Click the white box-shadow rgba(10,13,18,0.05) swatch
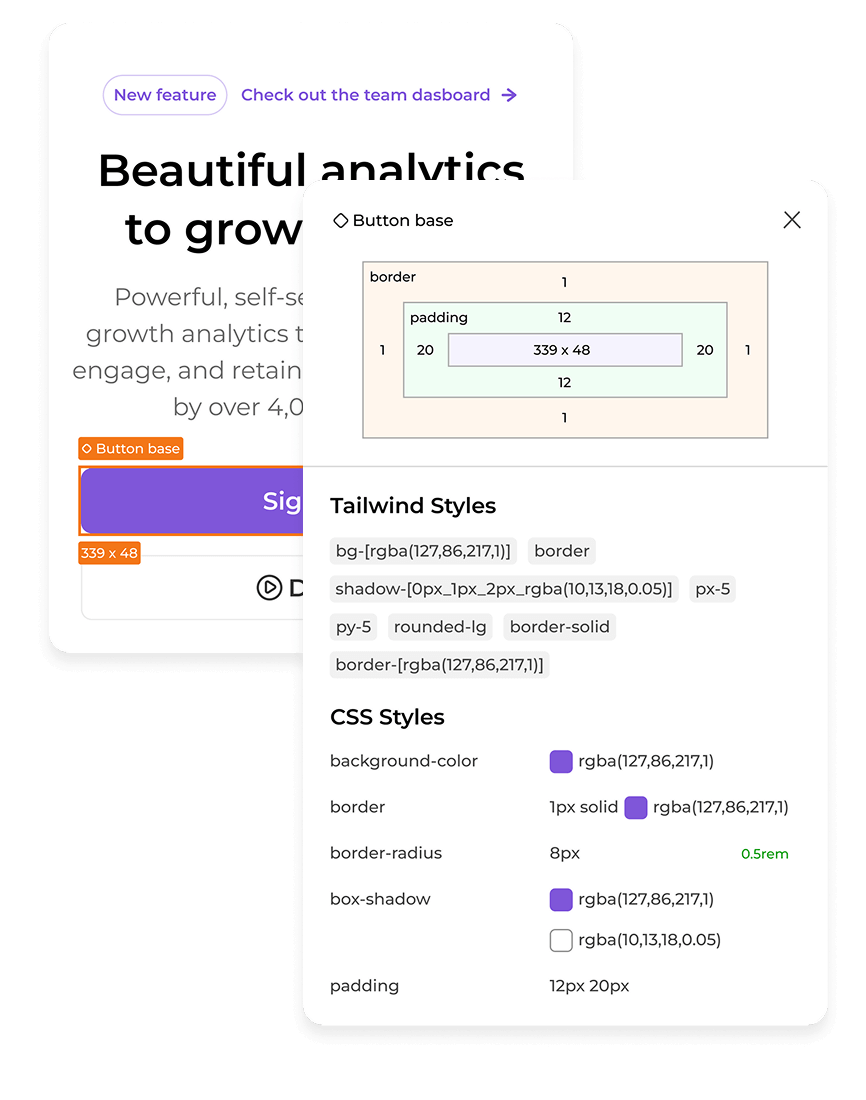This screenshot has width=866, height=1100. pos(561,940)
